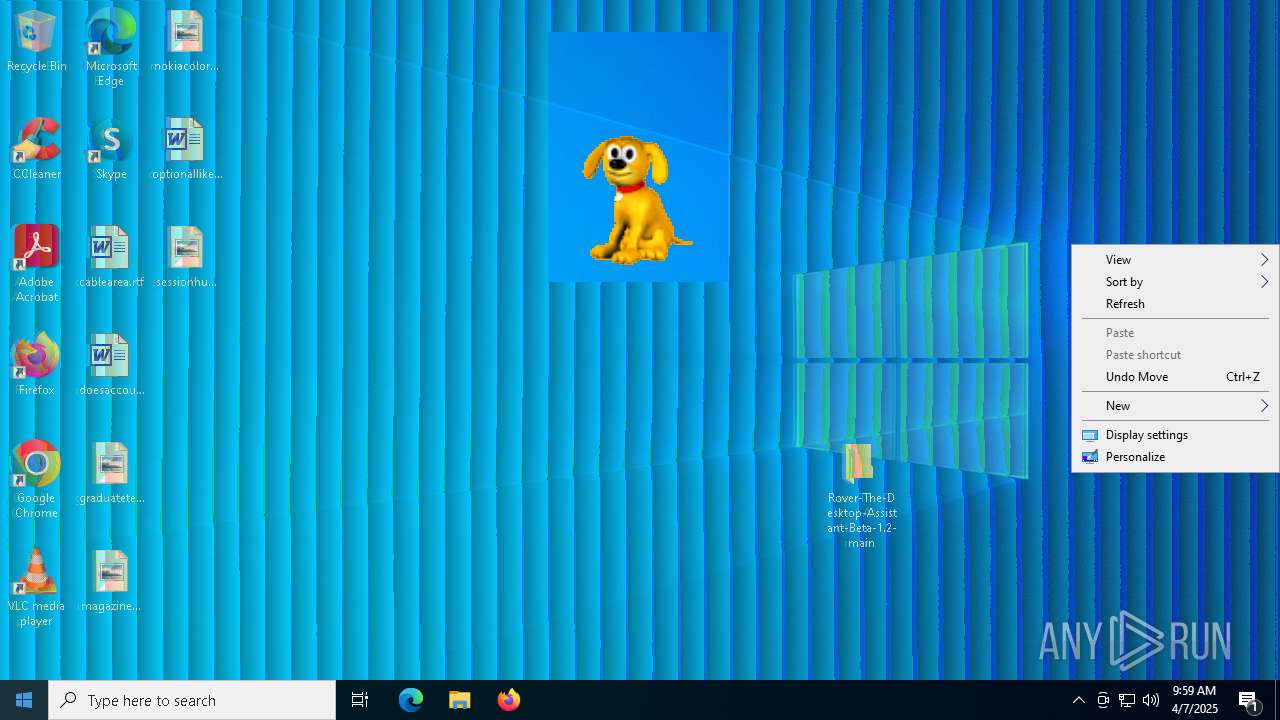
Task: Open the volume speaker tray icon
Action: tap(1151, 700)
